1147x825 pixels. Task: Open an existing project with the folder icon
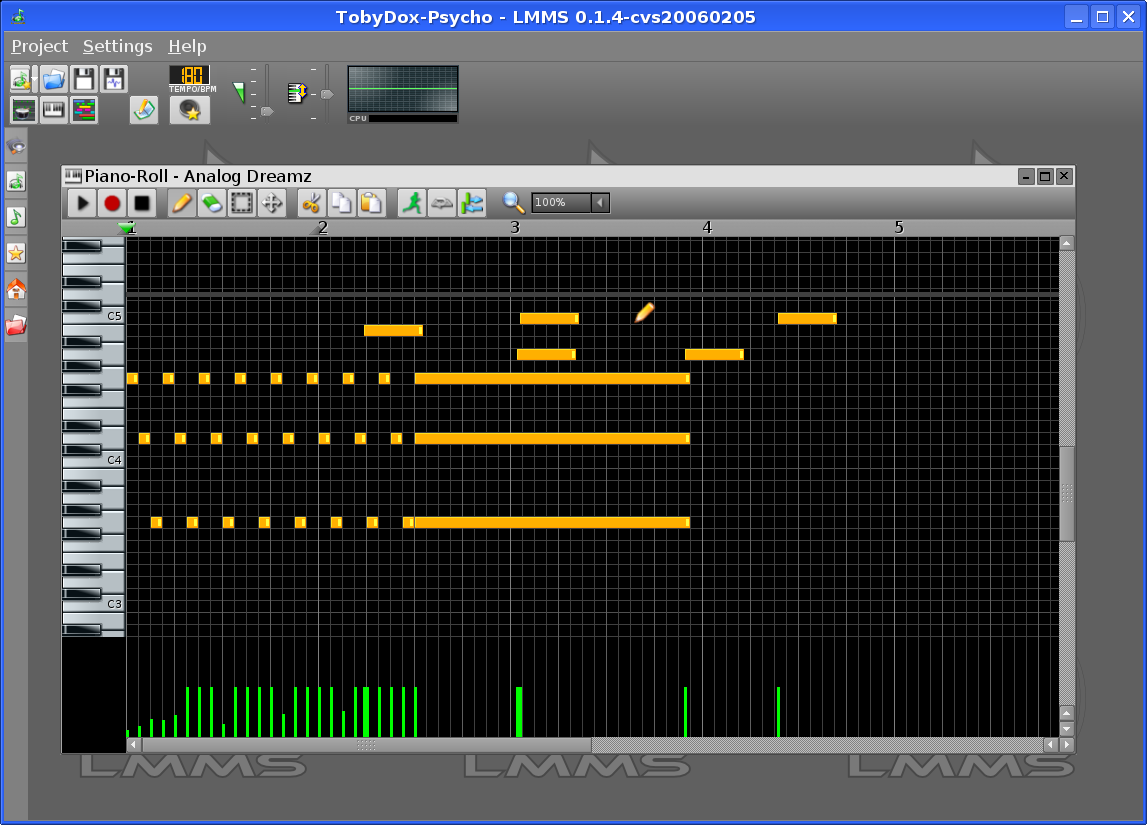pyautogui.click(x=53, y=79)
